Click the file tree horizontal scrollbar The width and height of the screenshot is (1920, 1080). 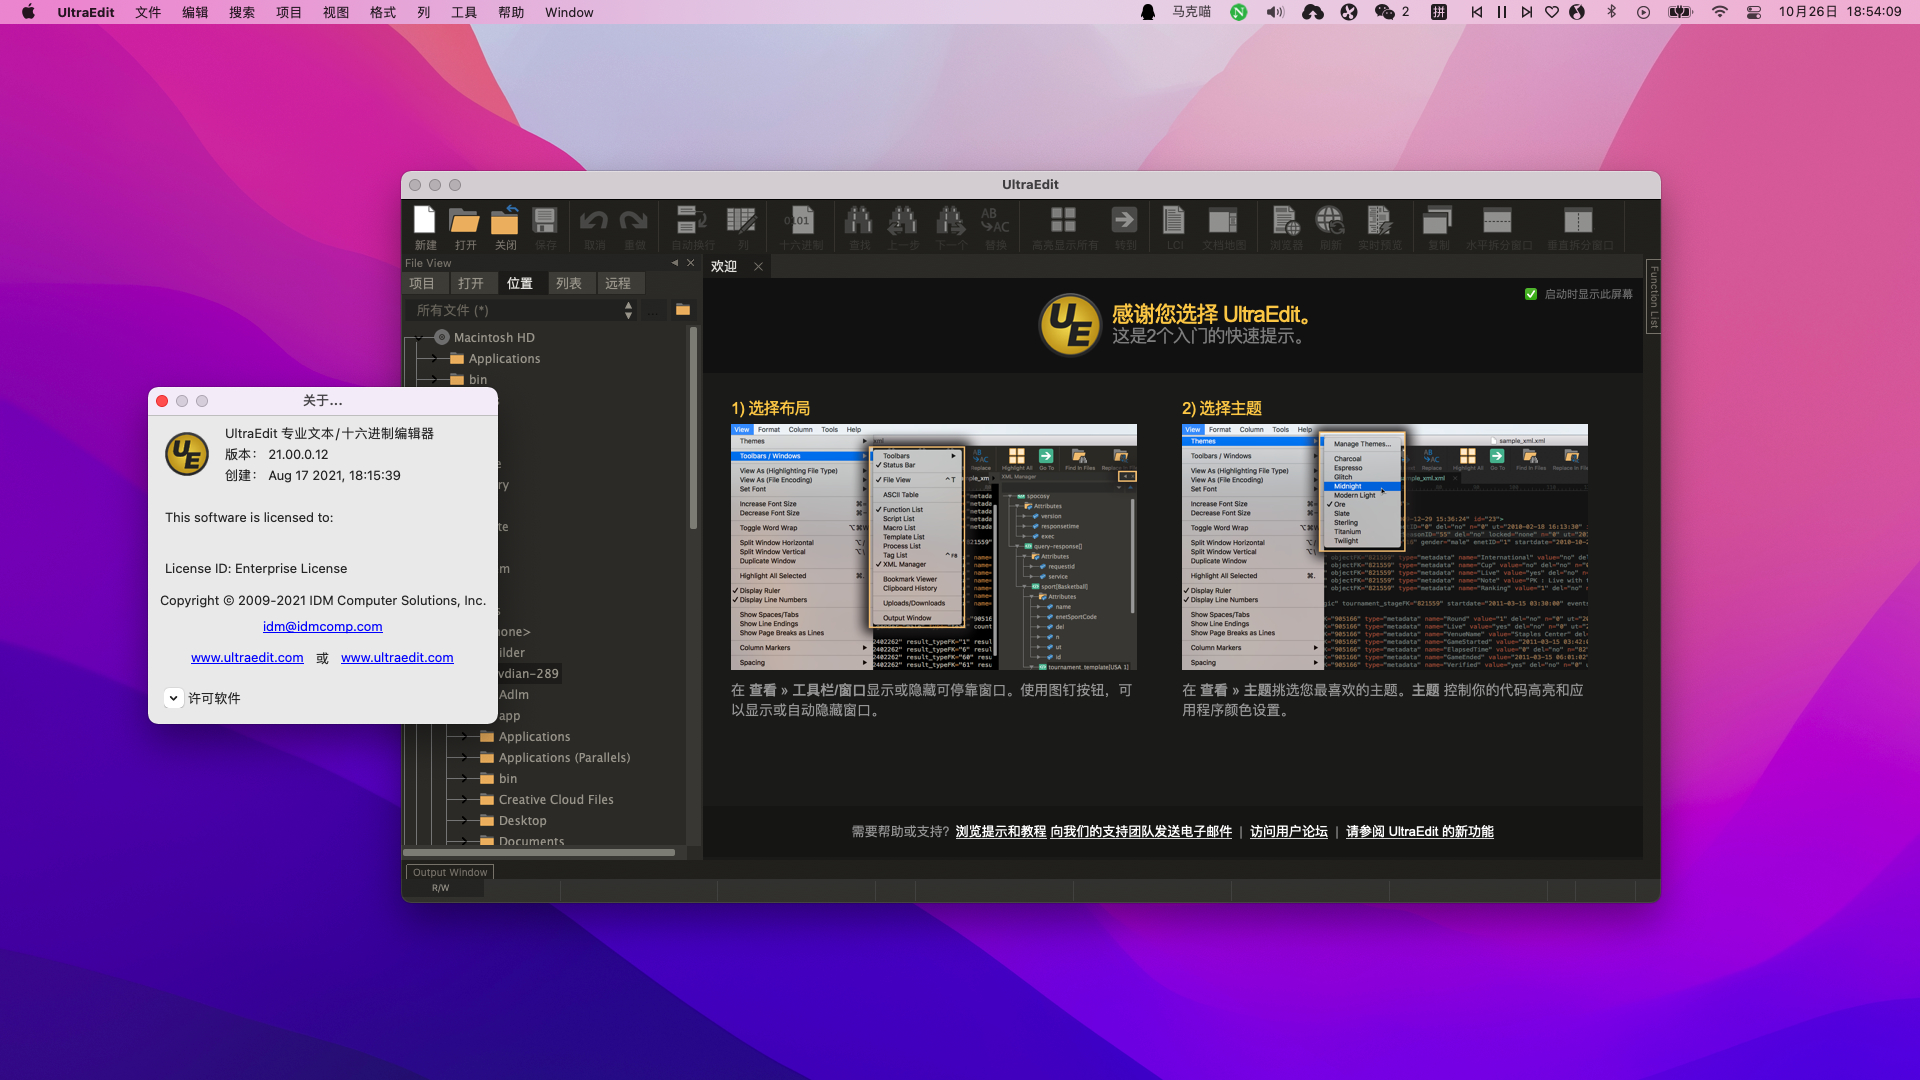540,853
